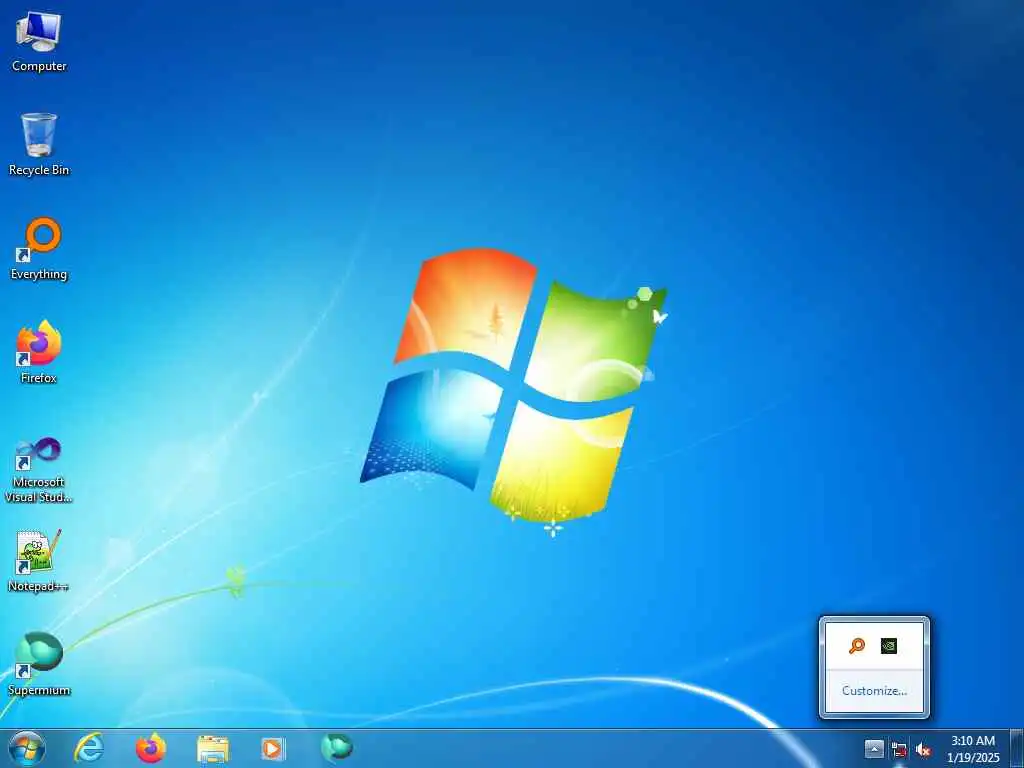This screenshot has width=1024, height=768.
Task: Launch Internet Explorer from the taskbar
Action: [x=89, y=748]
